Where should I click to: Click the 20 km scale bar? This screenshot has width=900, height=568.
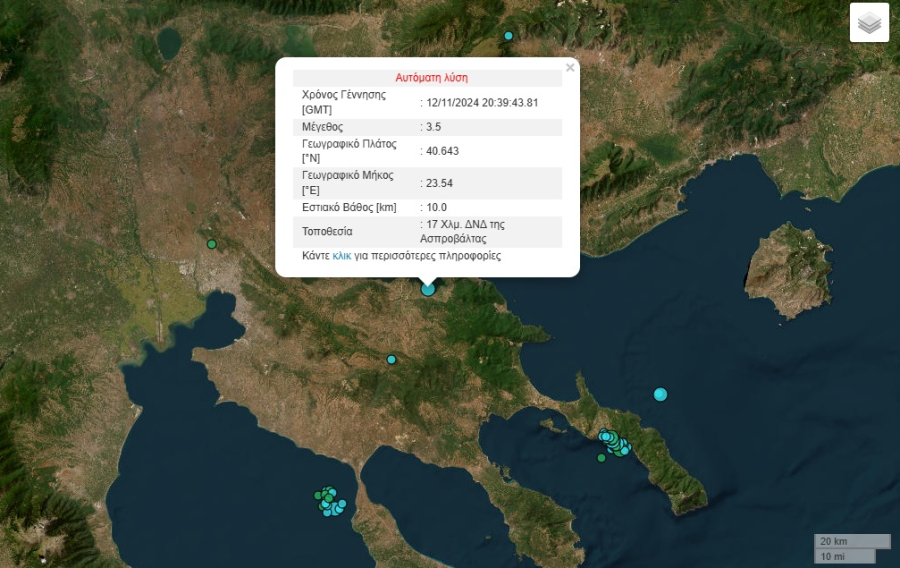click(x=851, y=541)
